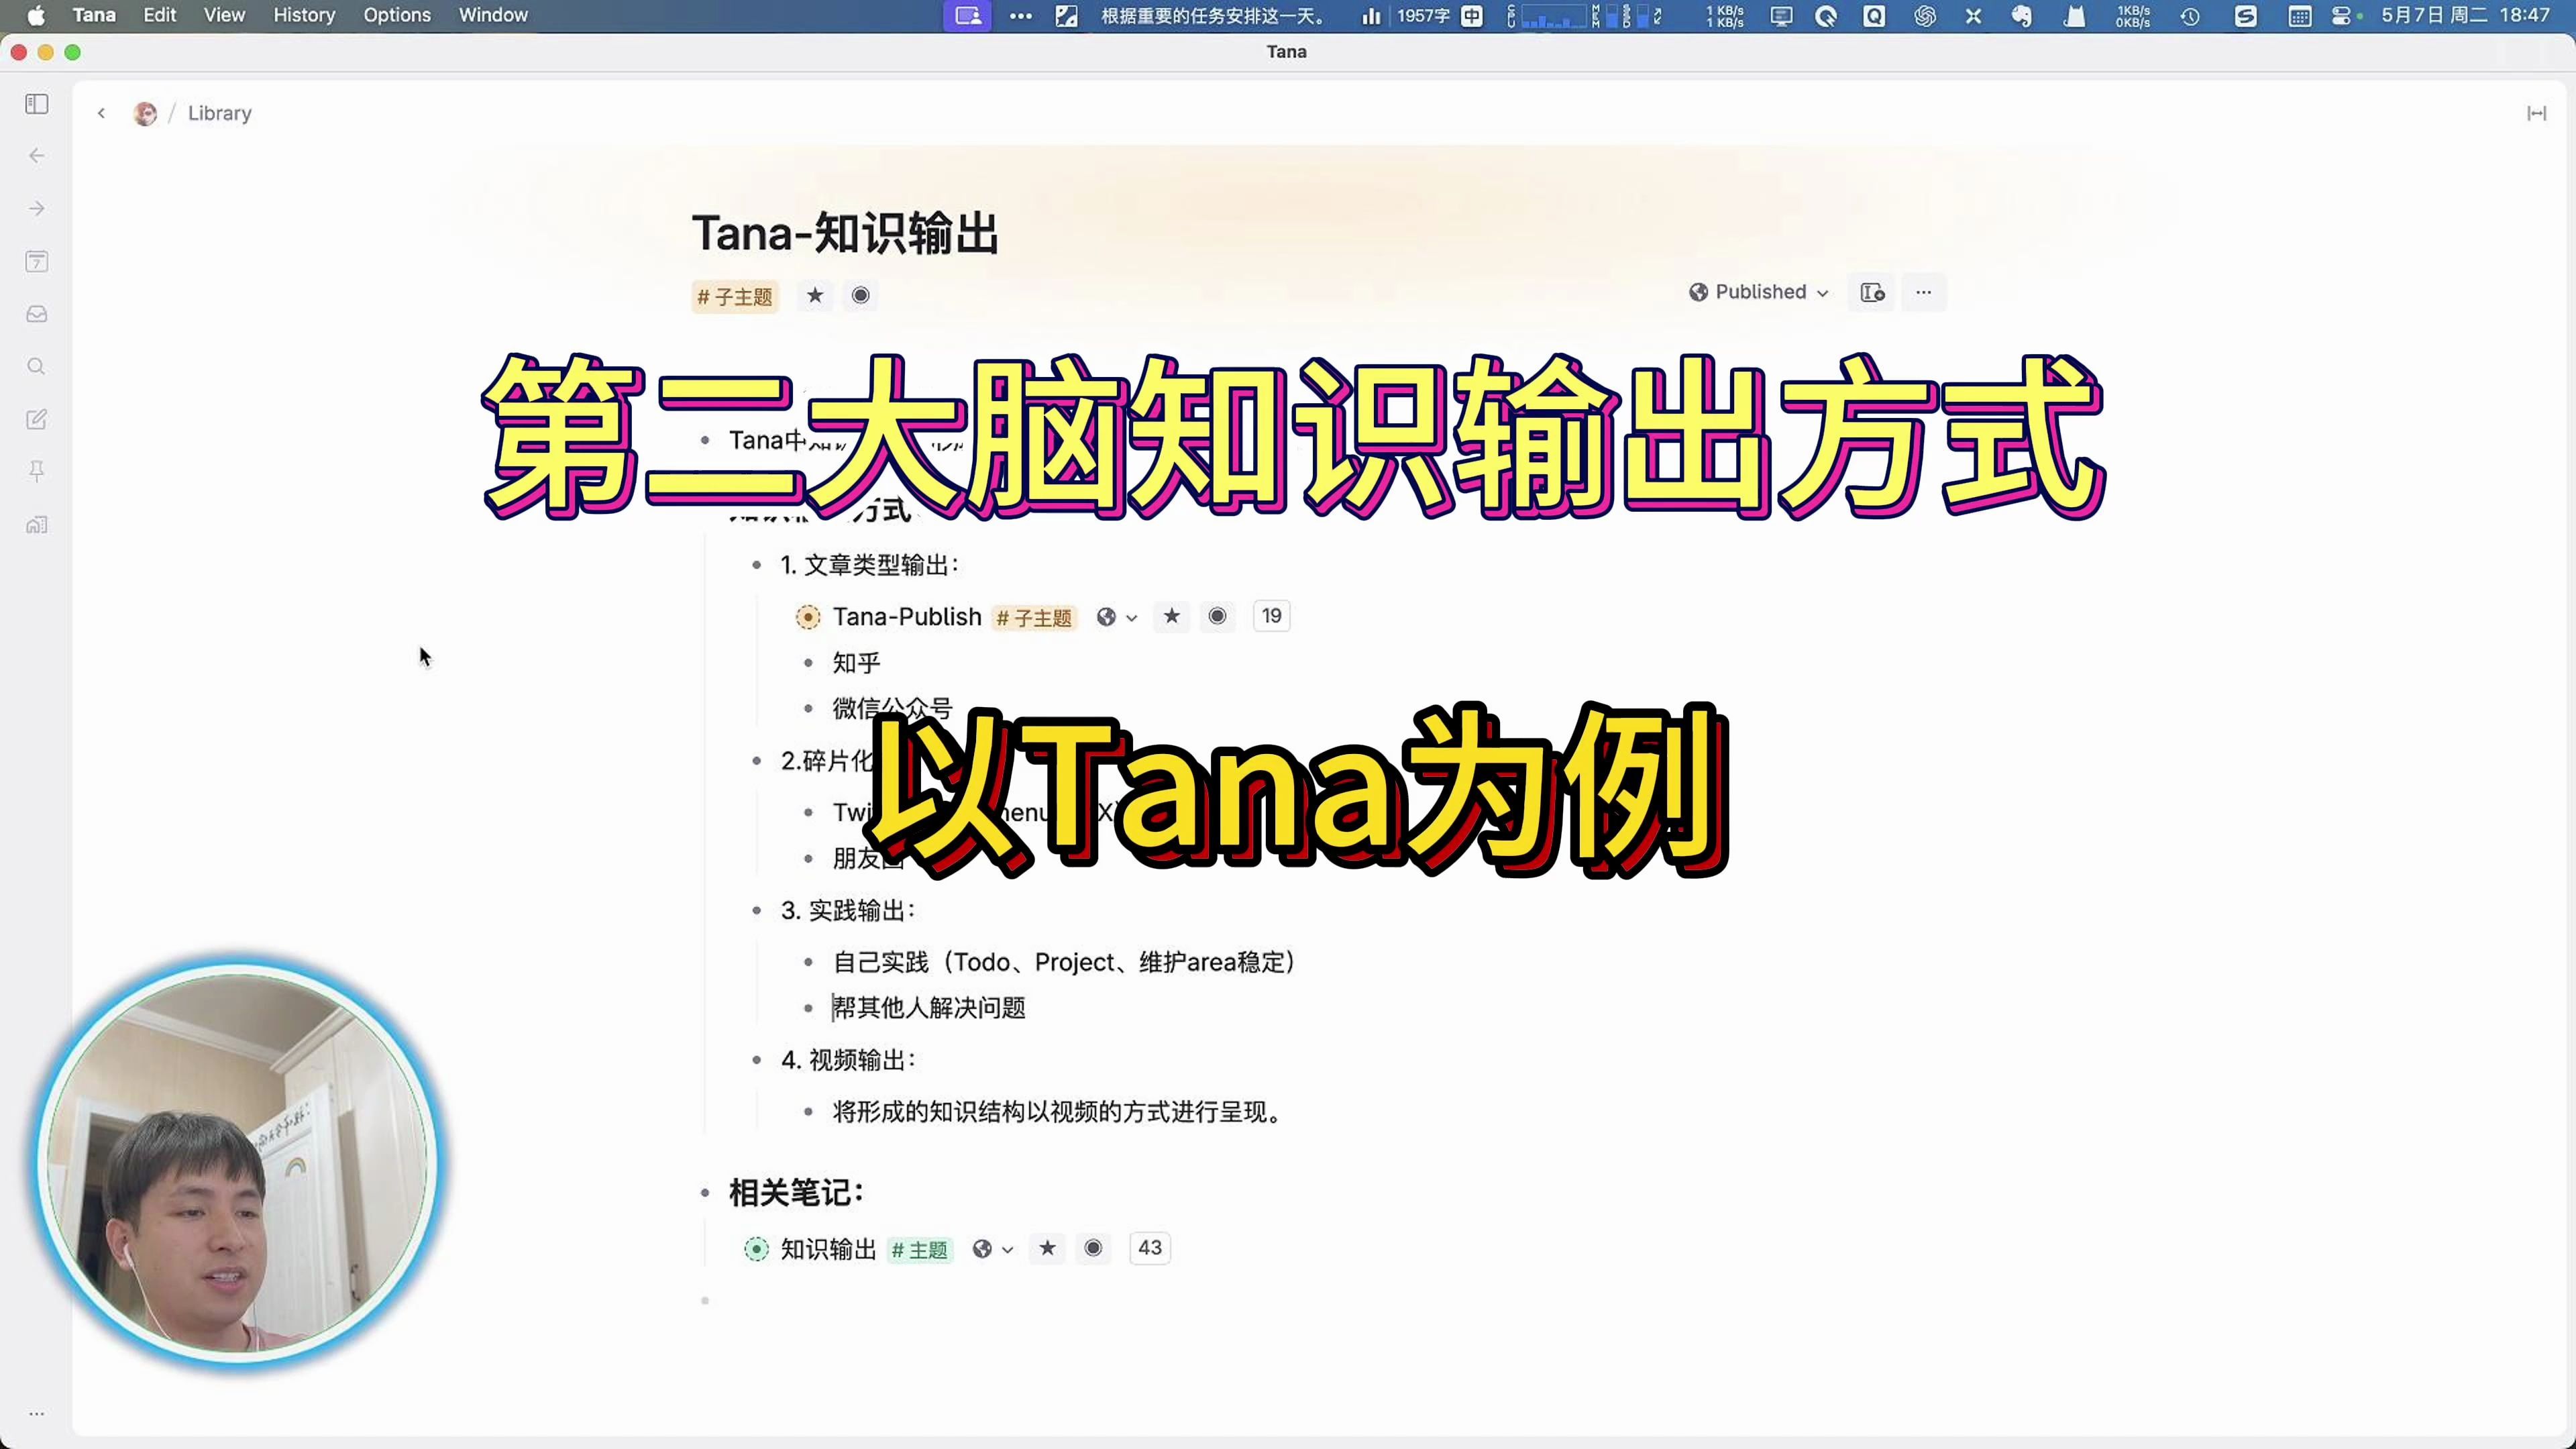
Task: Toggle circle-dot button beside title star
Action: coord(861,295)
